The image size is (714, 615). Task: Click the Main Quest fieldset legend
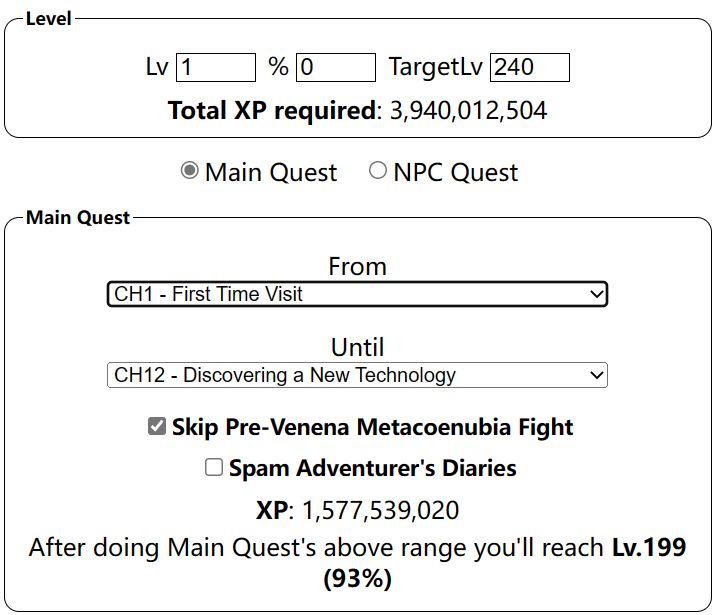point(77,217)
